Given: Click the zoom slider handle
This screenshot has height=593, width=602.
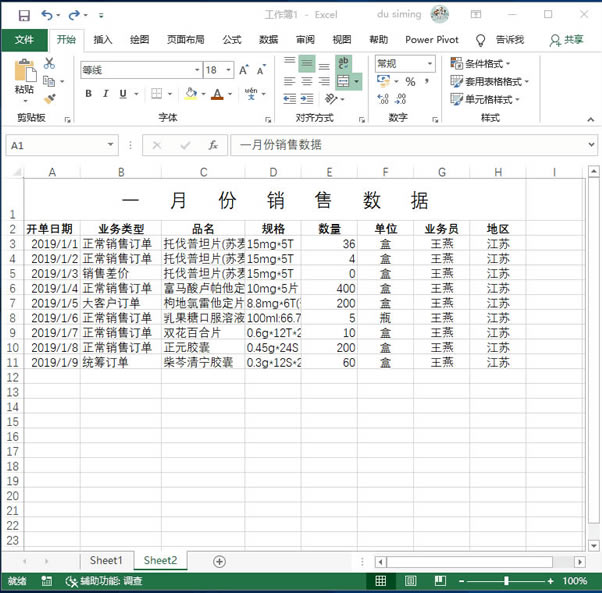Looking at the screenshot, I should click(x=506, y=581).
